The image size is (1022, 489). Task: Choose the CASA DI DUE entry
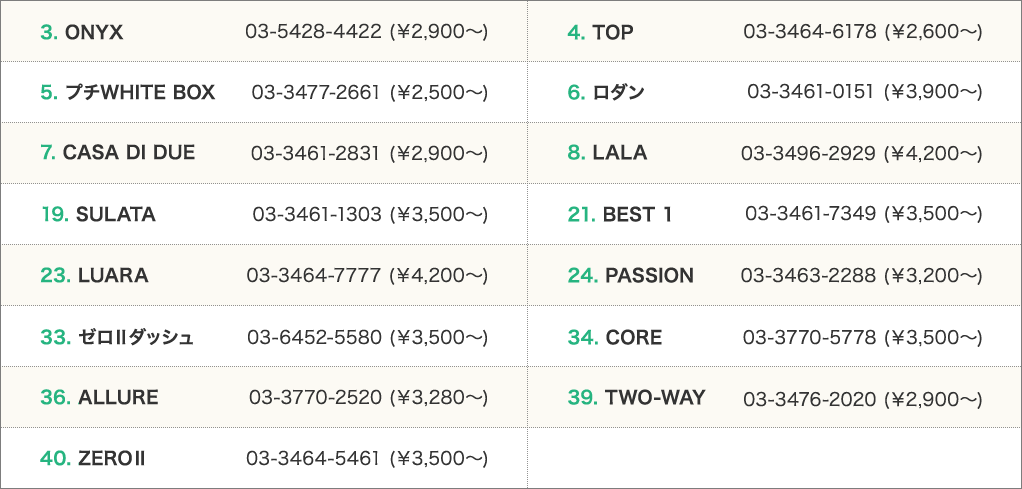click(x=128, y=153)
